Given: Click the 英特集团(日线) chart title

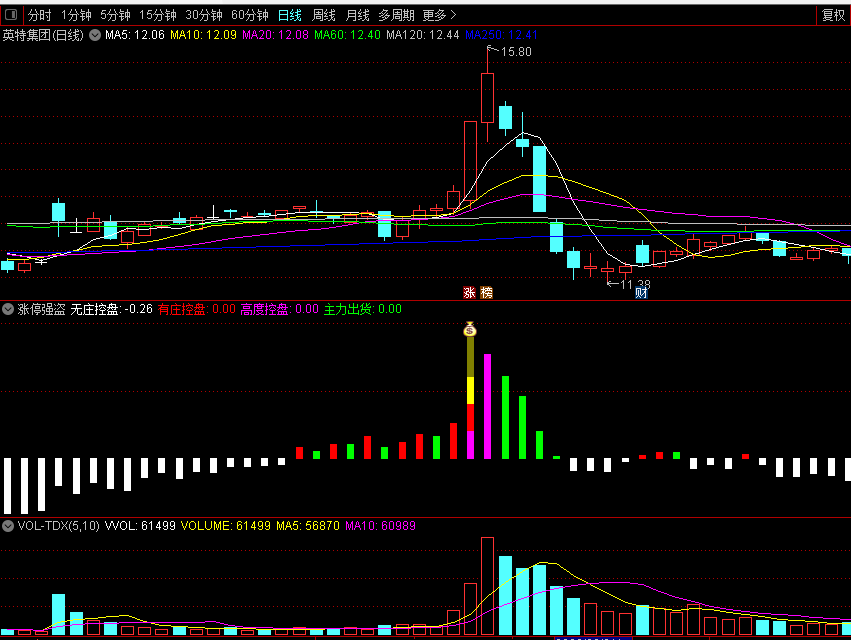Looking at the screenshot, I should pyautogui.click(x=43, y=35).
